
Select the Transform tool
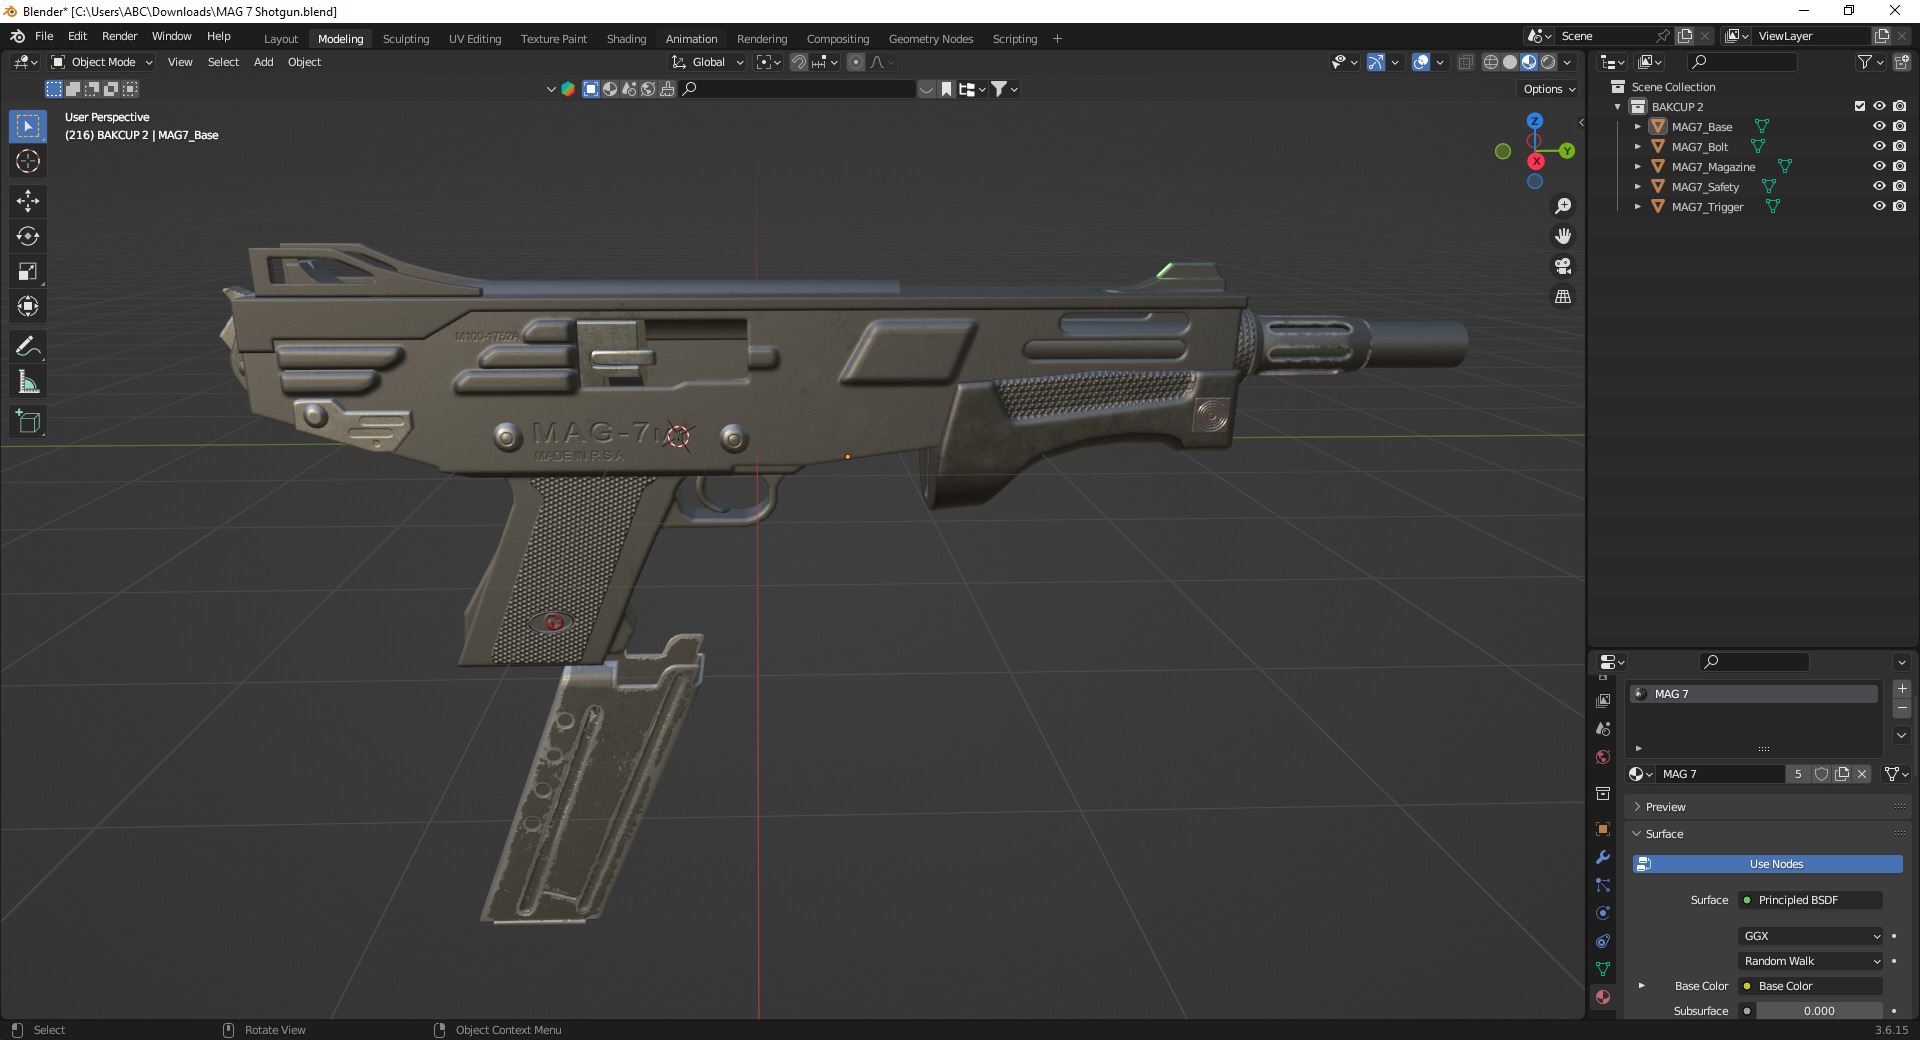28,306
